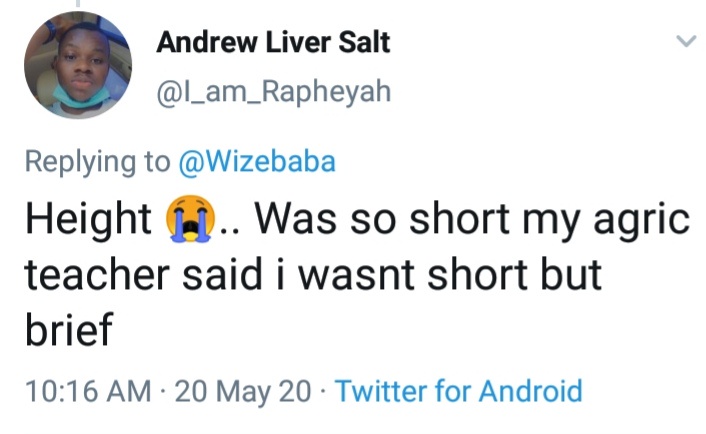The height and width of the screenshot is (434, 706).
Task: Click the display name Andrew Liver Salt
Action: [x=273, y=42]
